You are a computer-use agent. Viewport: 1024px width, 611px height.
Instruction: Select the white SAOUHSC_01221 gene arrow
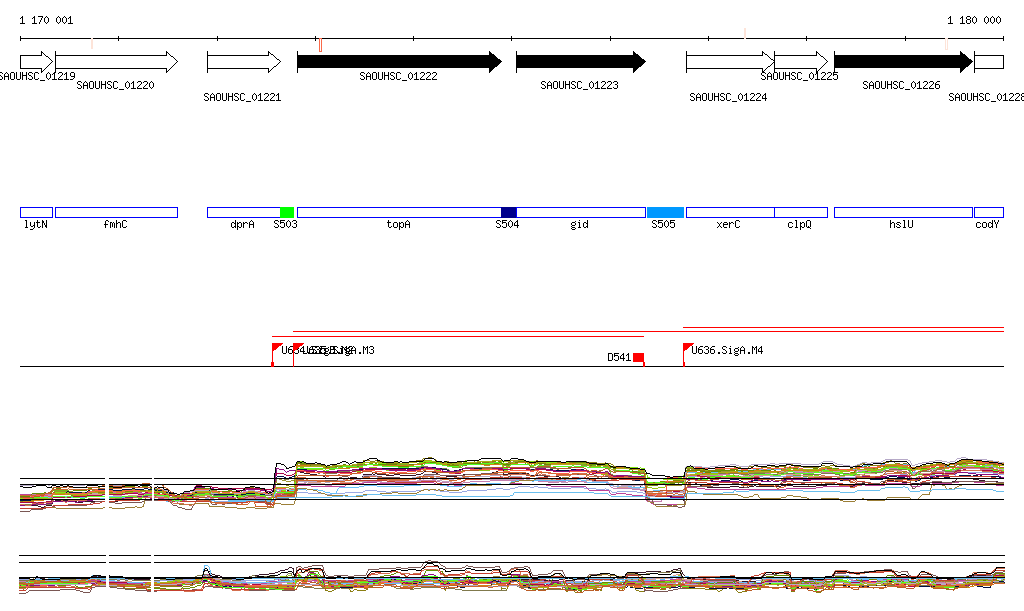point(243,62)
